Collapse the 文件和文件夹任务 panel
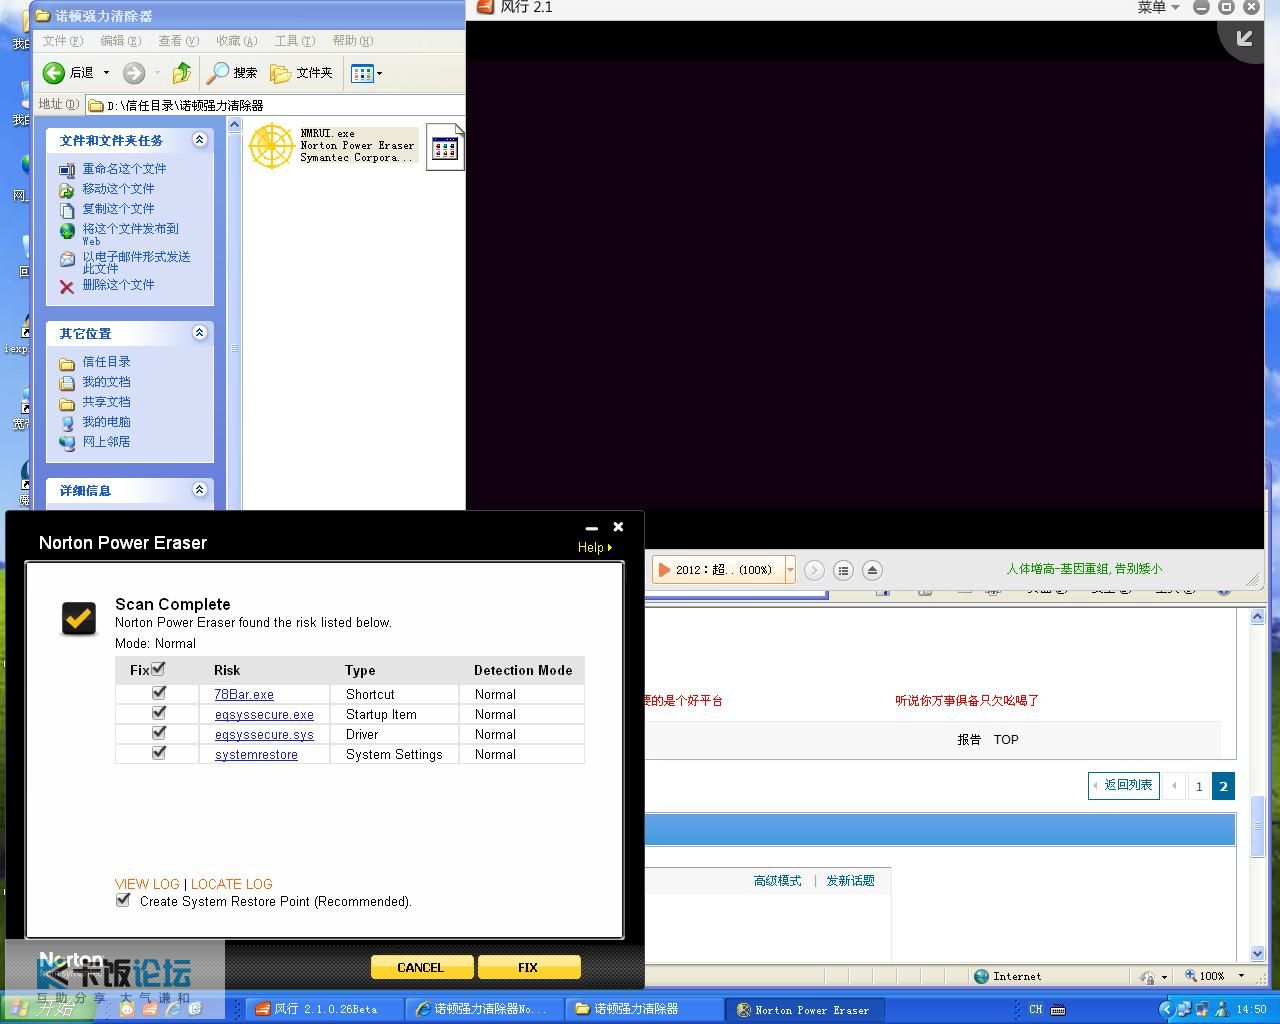1280x1024 pixels. (x=199, y=140)
